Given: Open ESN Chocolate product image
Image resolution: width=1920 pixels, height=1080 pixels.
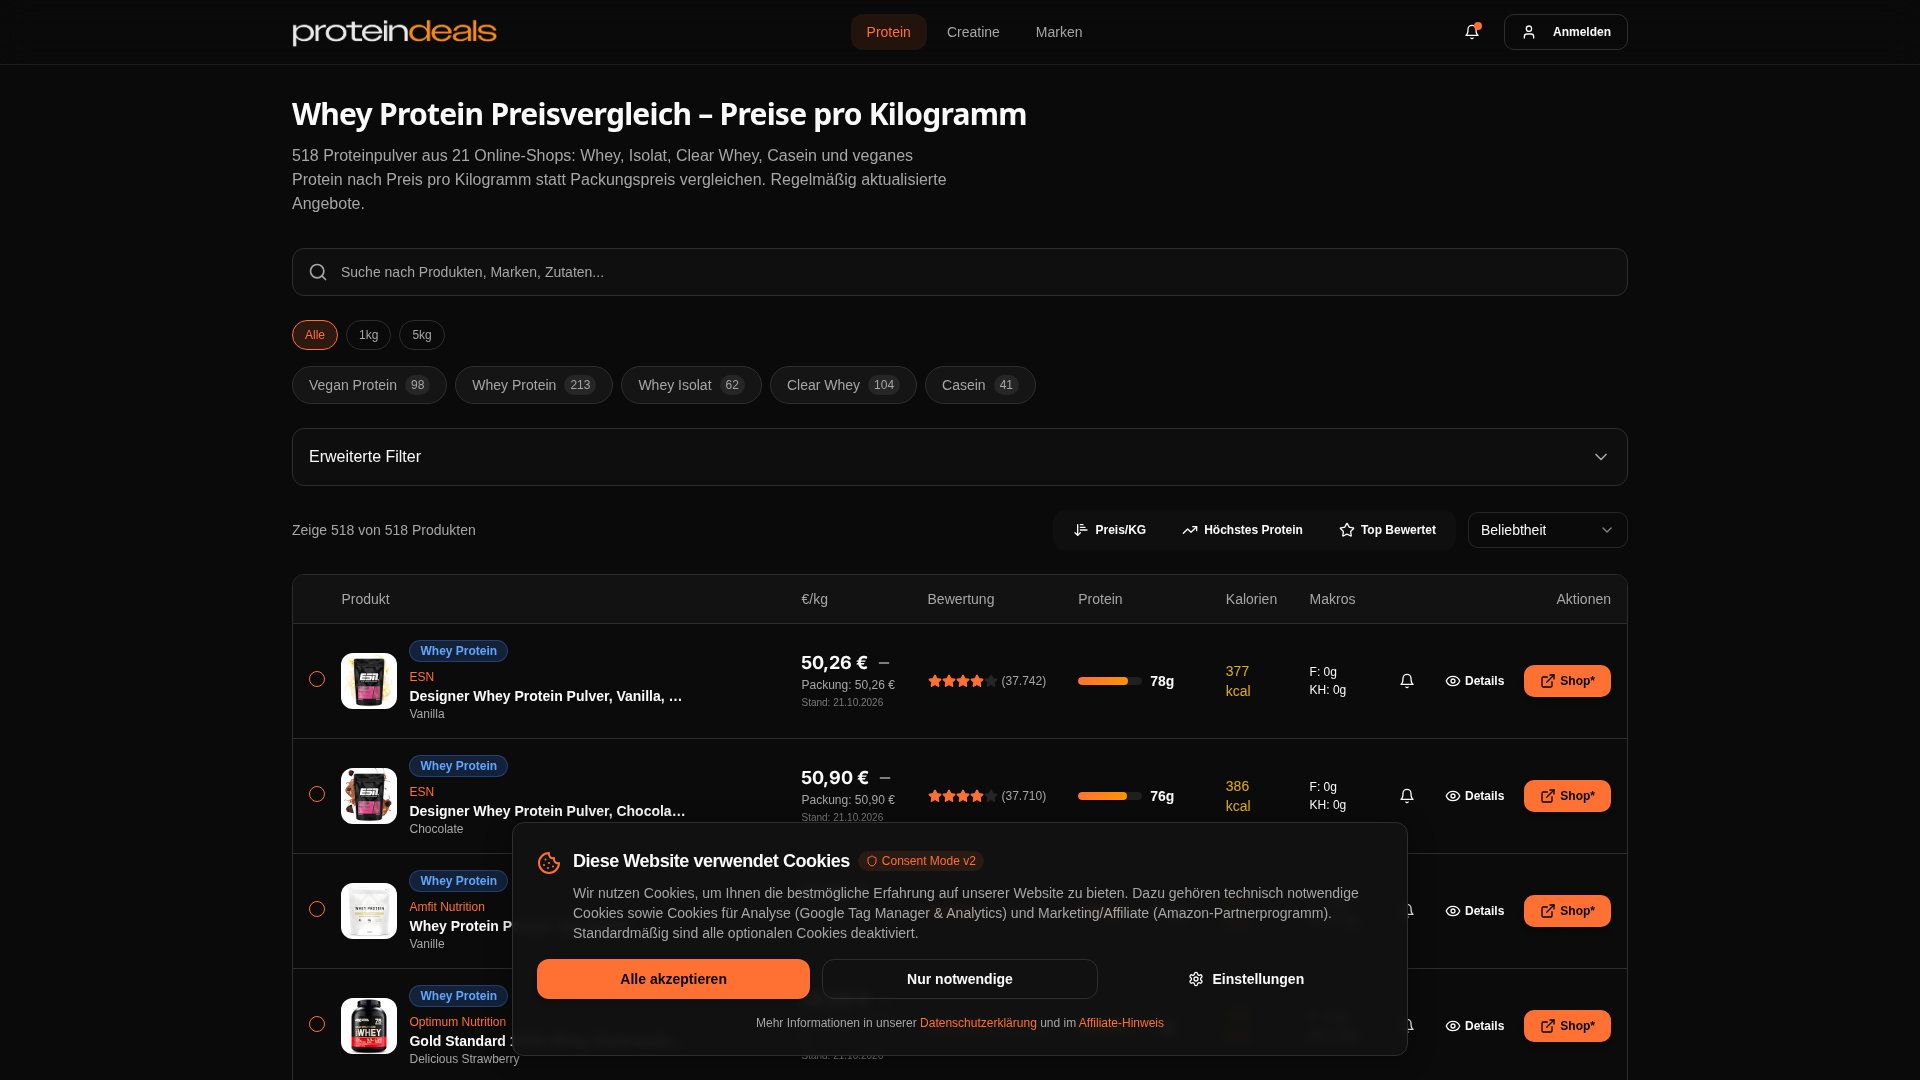Looking at the screenshot, I should pos(369,796).
